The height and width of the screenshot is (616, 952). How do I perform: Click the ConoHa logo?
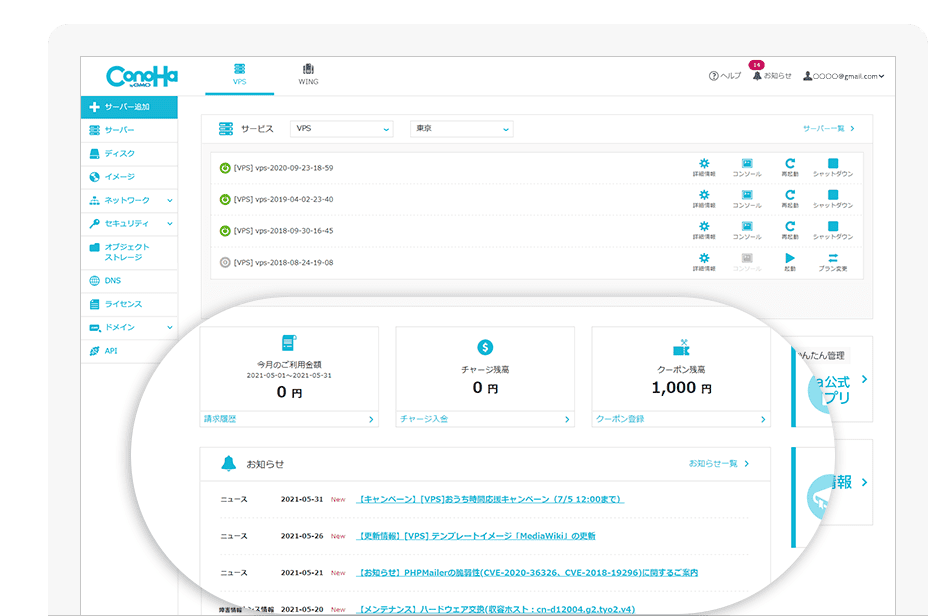click(142, 76)
